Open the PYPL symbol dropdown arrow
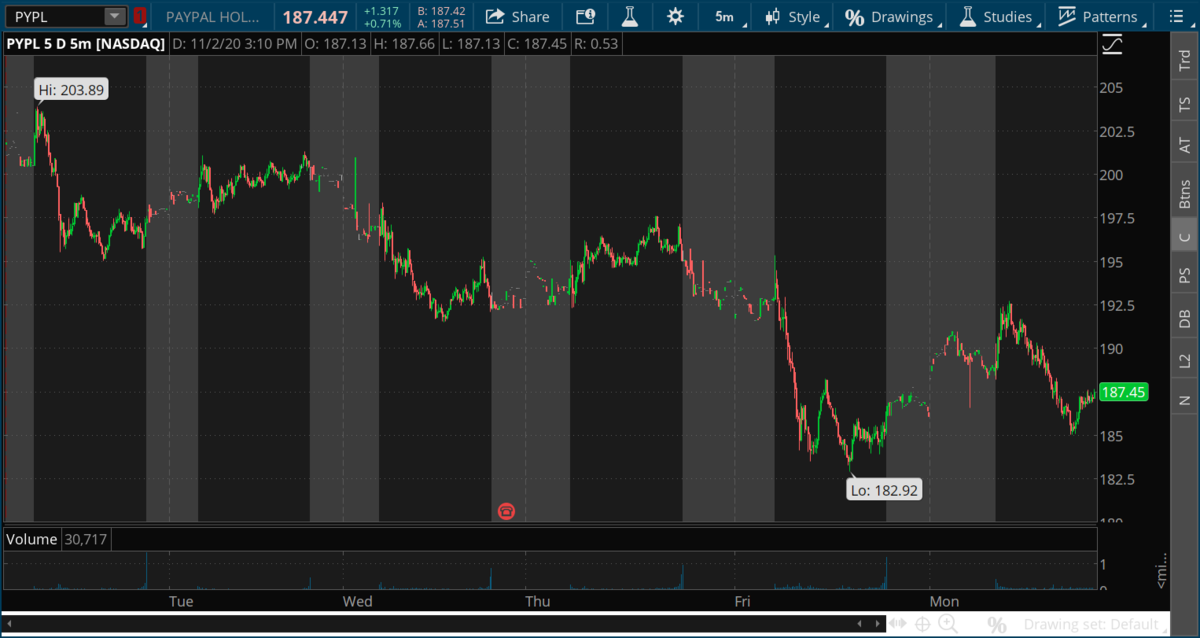 click(115, 17)
